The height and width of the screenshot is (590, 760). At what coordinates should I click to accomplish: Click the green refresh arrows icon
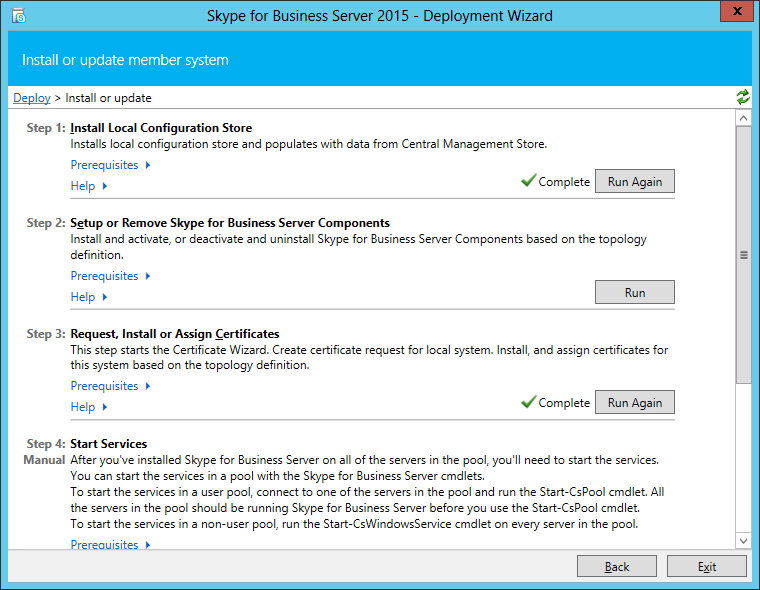tap(743, 97)
